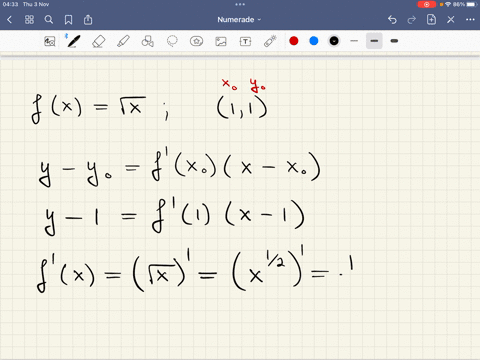
Task: Select the zoom window tool
Action: click(x=50, y=41)
